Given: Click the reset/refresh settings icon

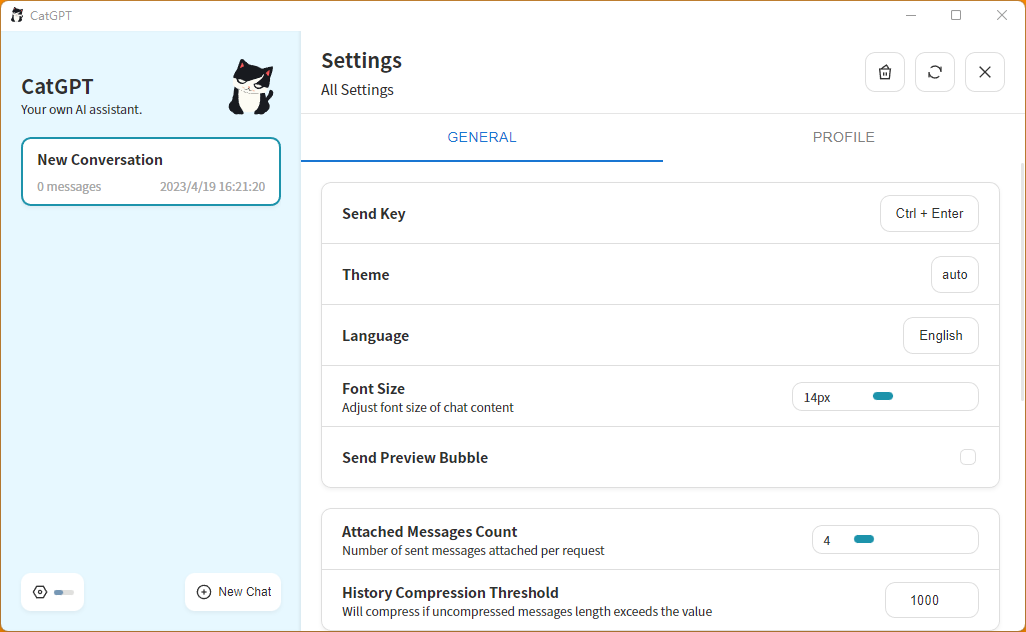Looking at the screenshot, I should (935, 72).
